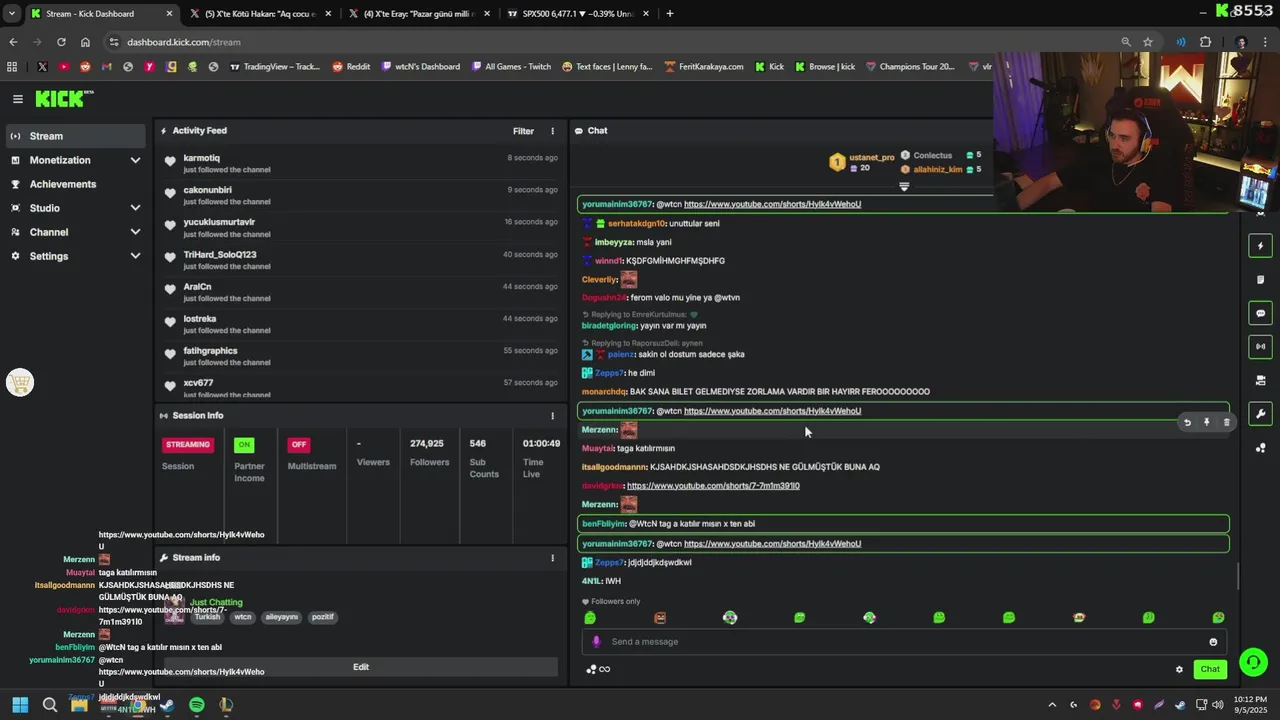Open Achievements in the sidebar
This screenshot has height=720, width=1280.
click(76, 184)
